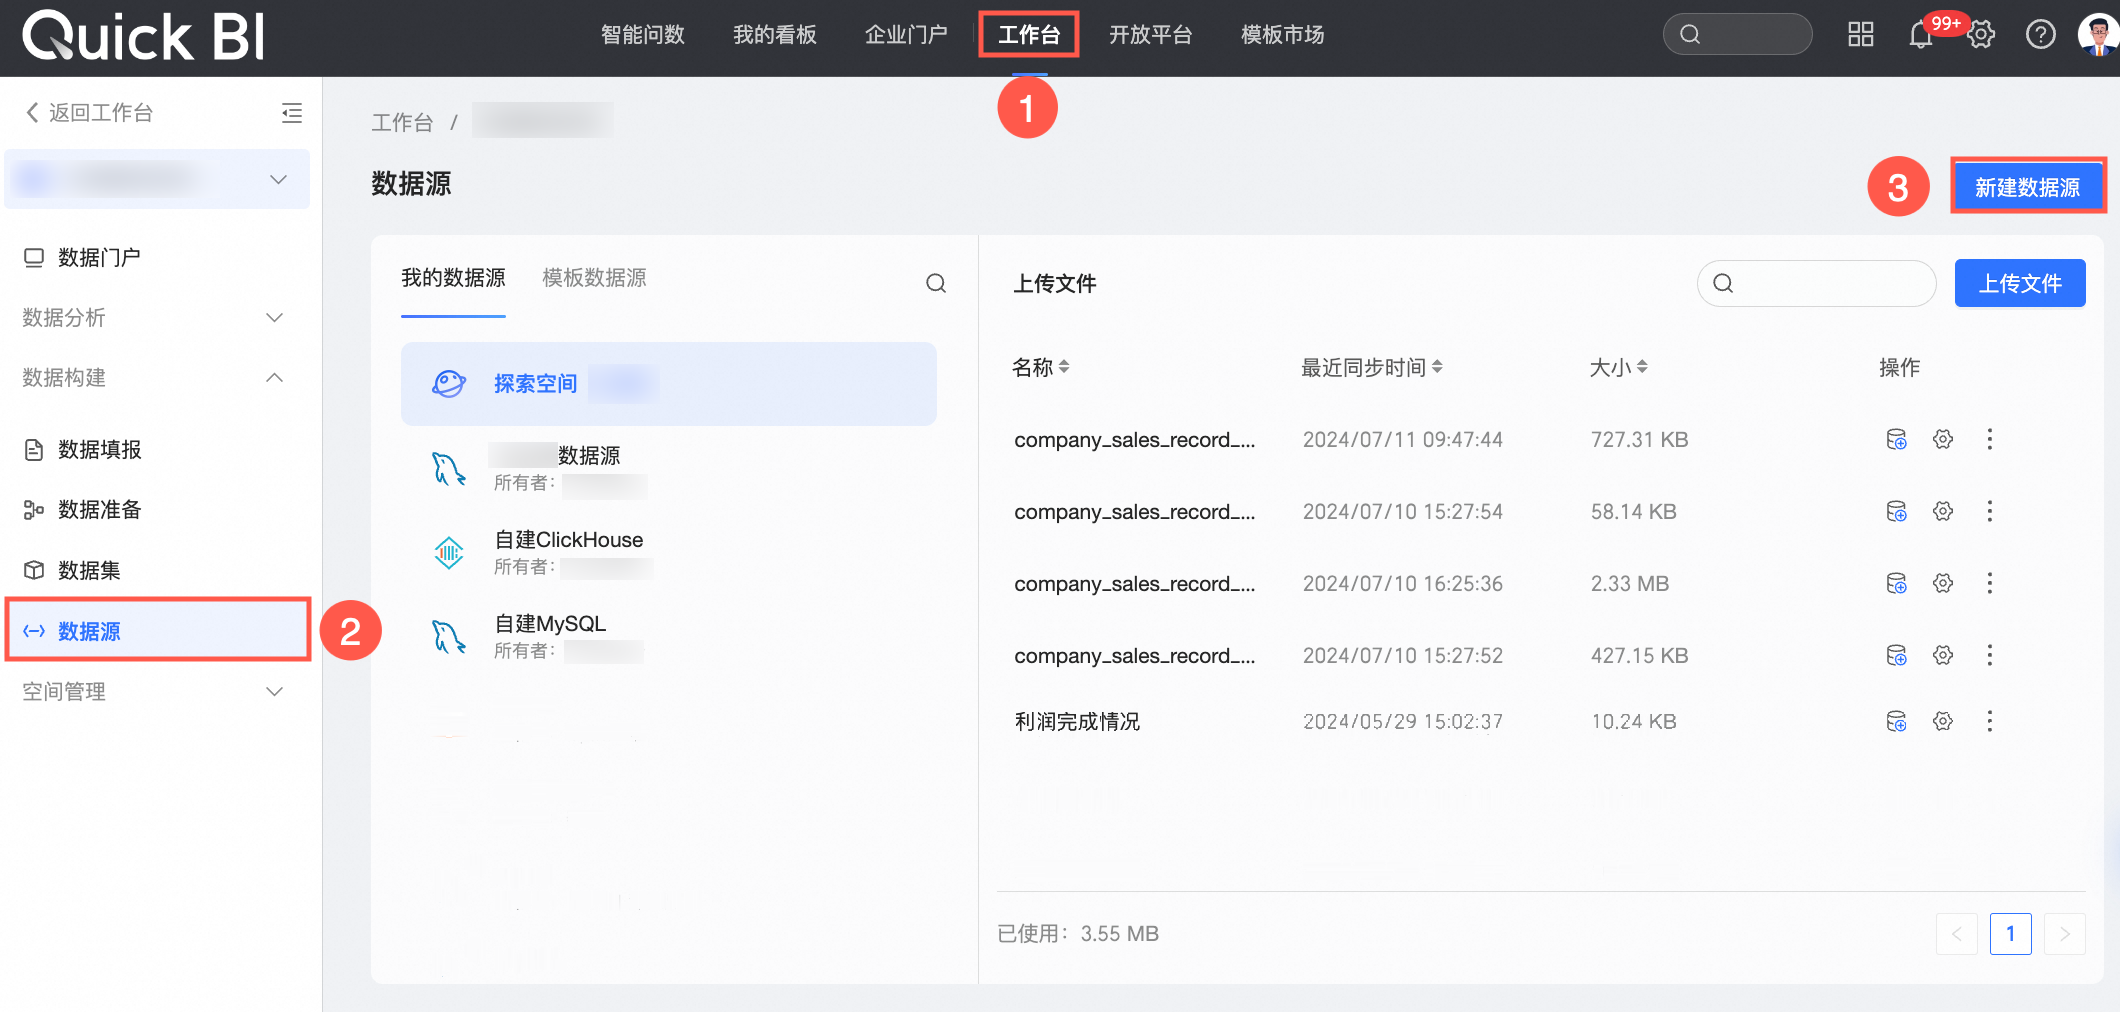Open 模板市场 in top navigation

pyautogui.click(x=1282, y=35)
